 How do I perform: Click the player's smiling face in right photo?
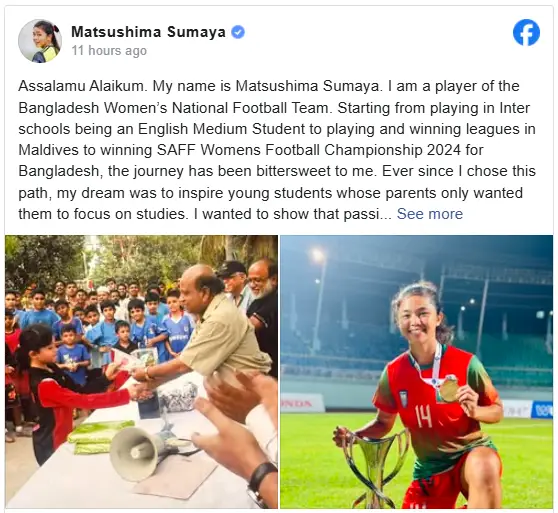(419, 321)
